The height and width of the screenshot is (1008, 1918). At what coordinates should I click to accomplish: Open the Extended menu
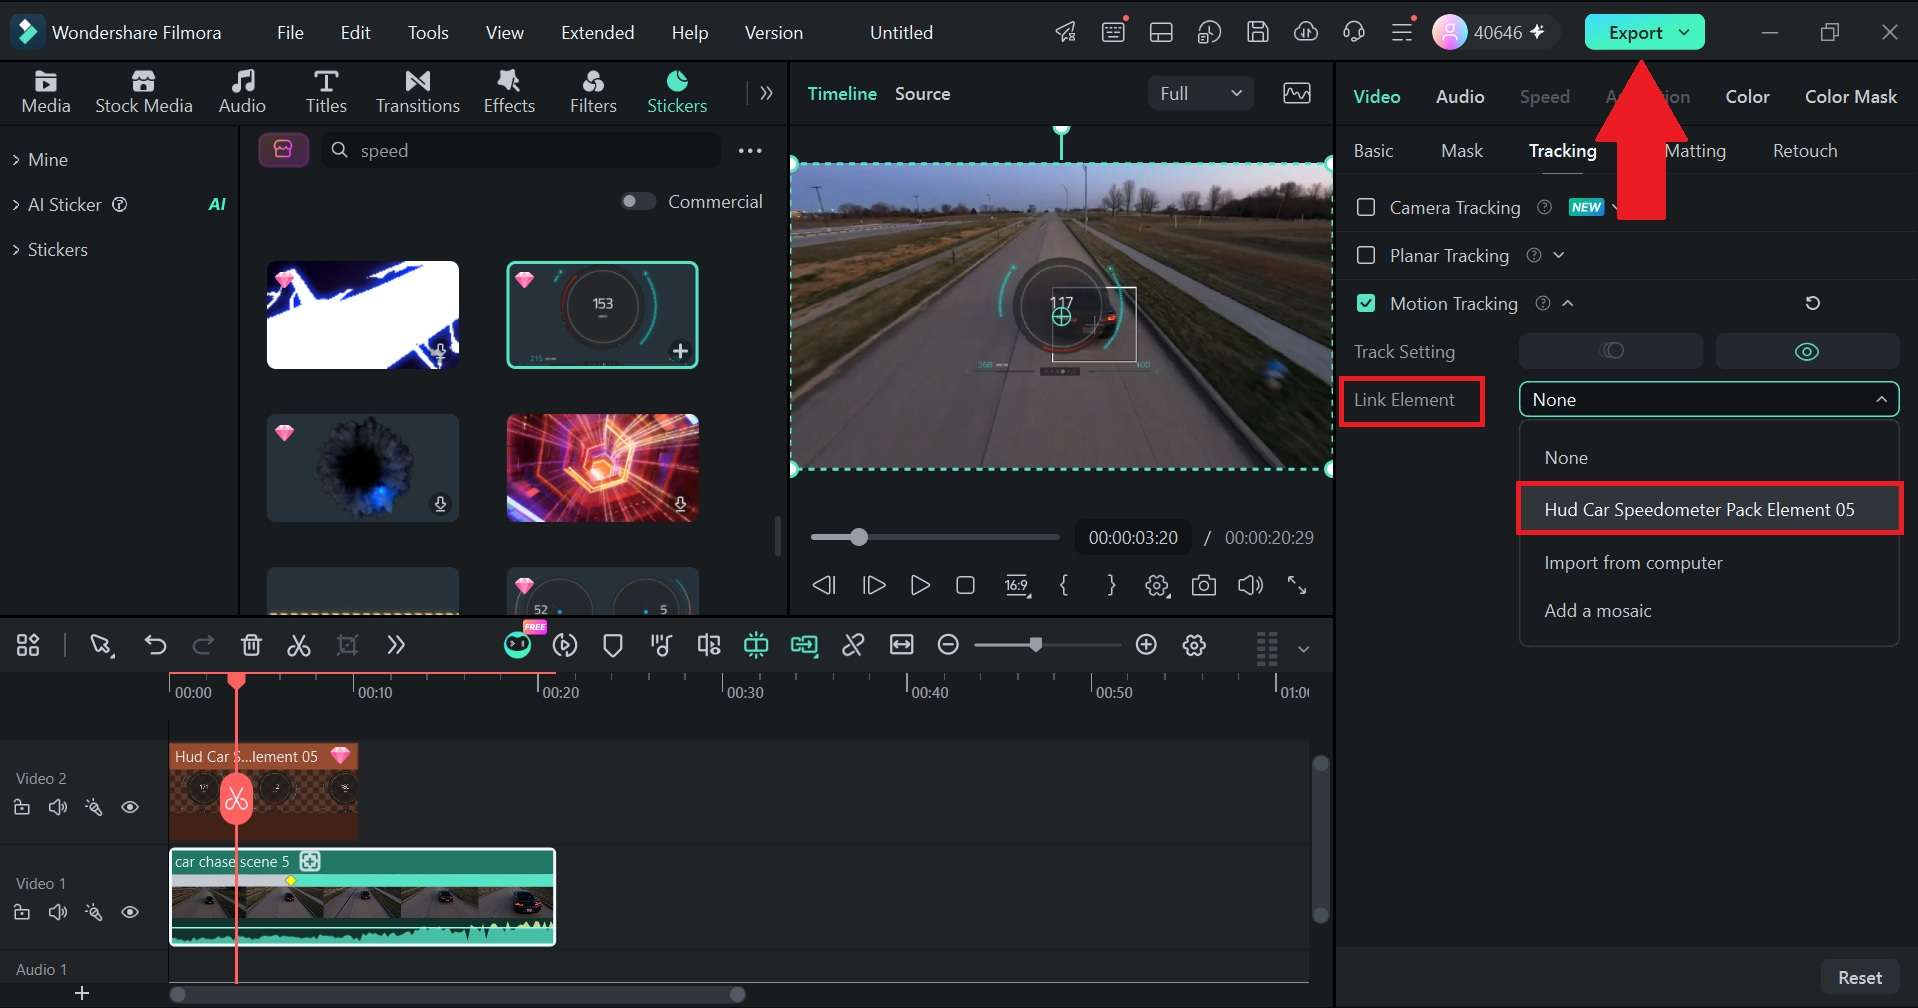tap(597, 33)
